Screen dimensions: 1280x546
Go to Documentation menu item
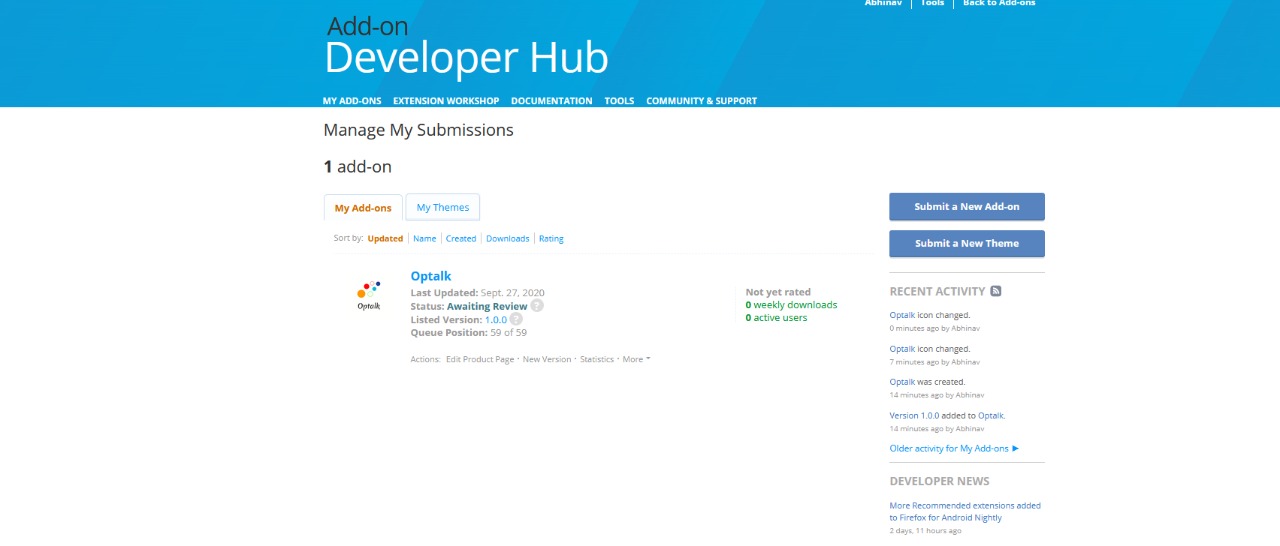click(x=551, y=101)
